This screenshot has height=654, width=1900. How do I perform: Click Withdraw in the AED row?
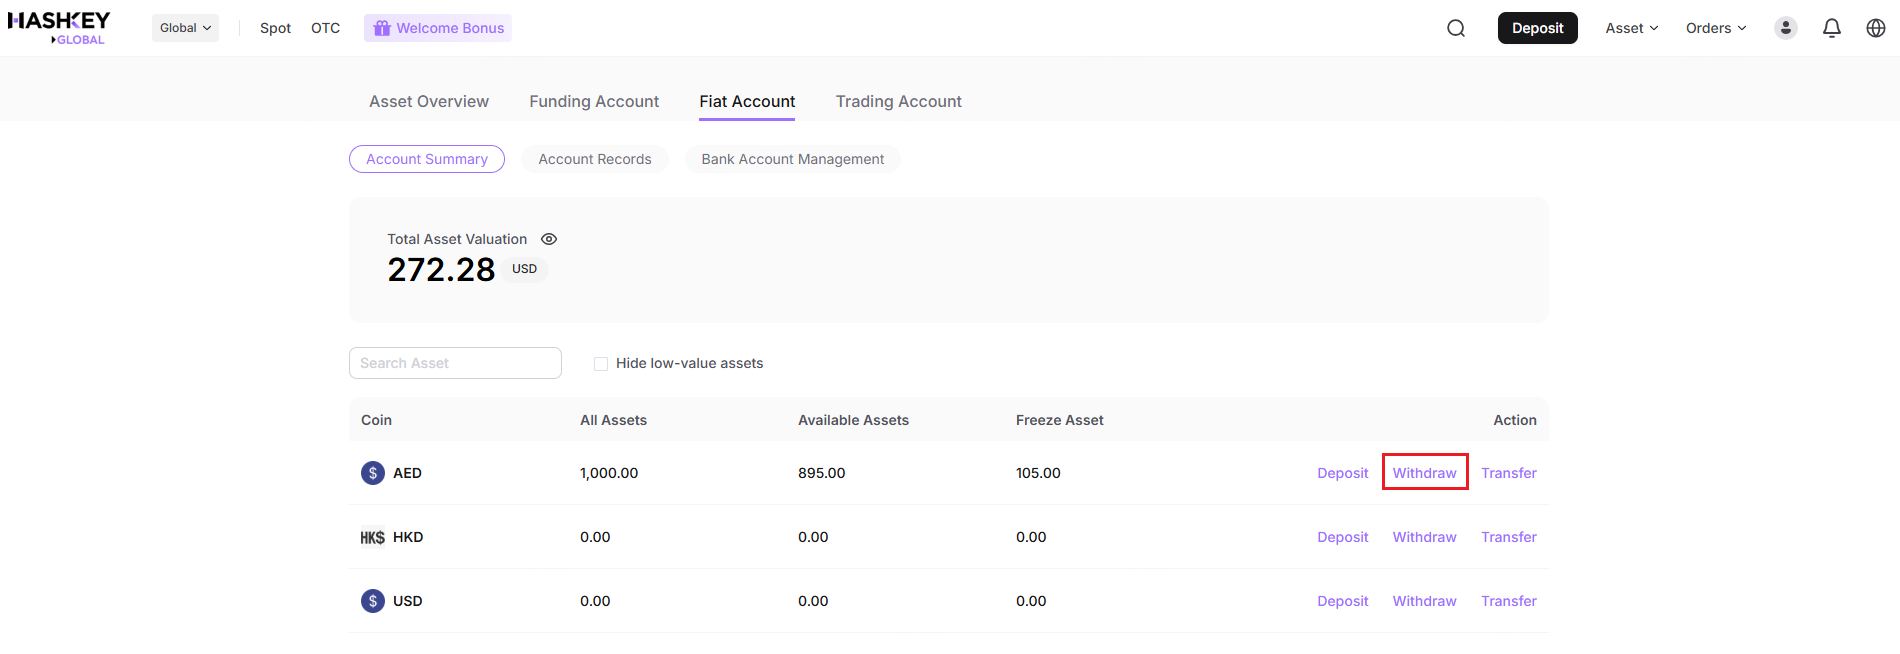(1424, 473)
